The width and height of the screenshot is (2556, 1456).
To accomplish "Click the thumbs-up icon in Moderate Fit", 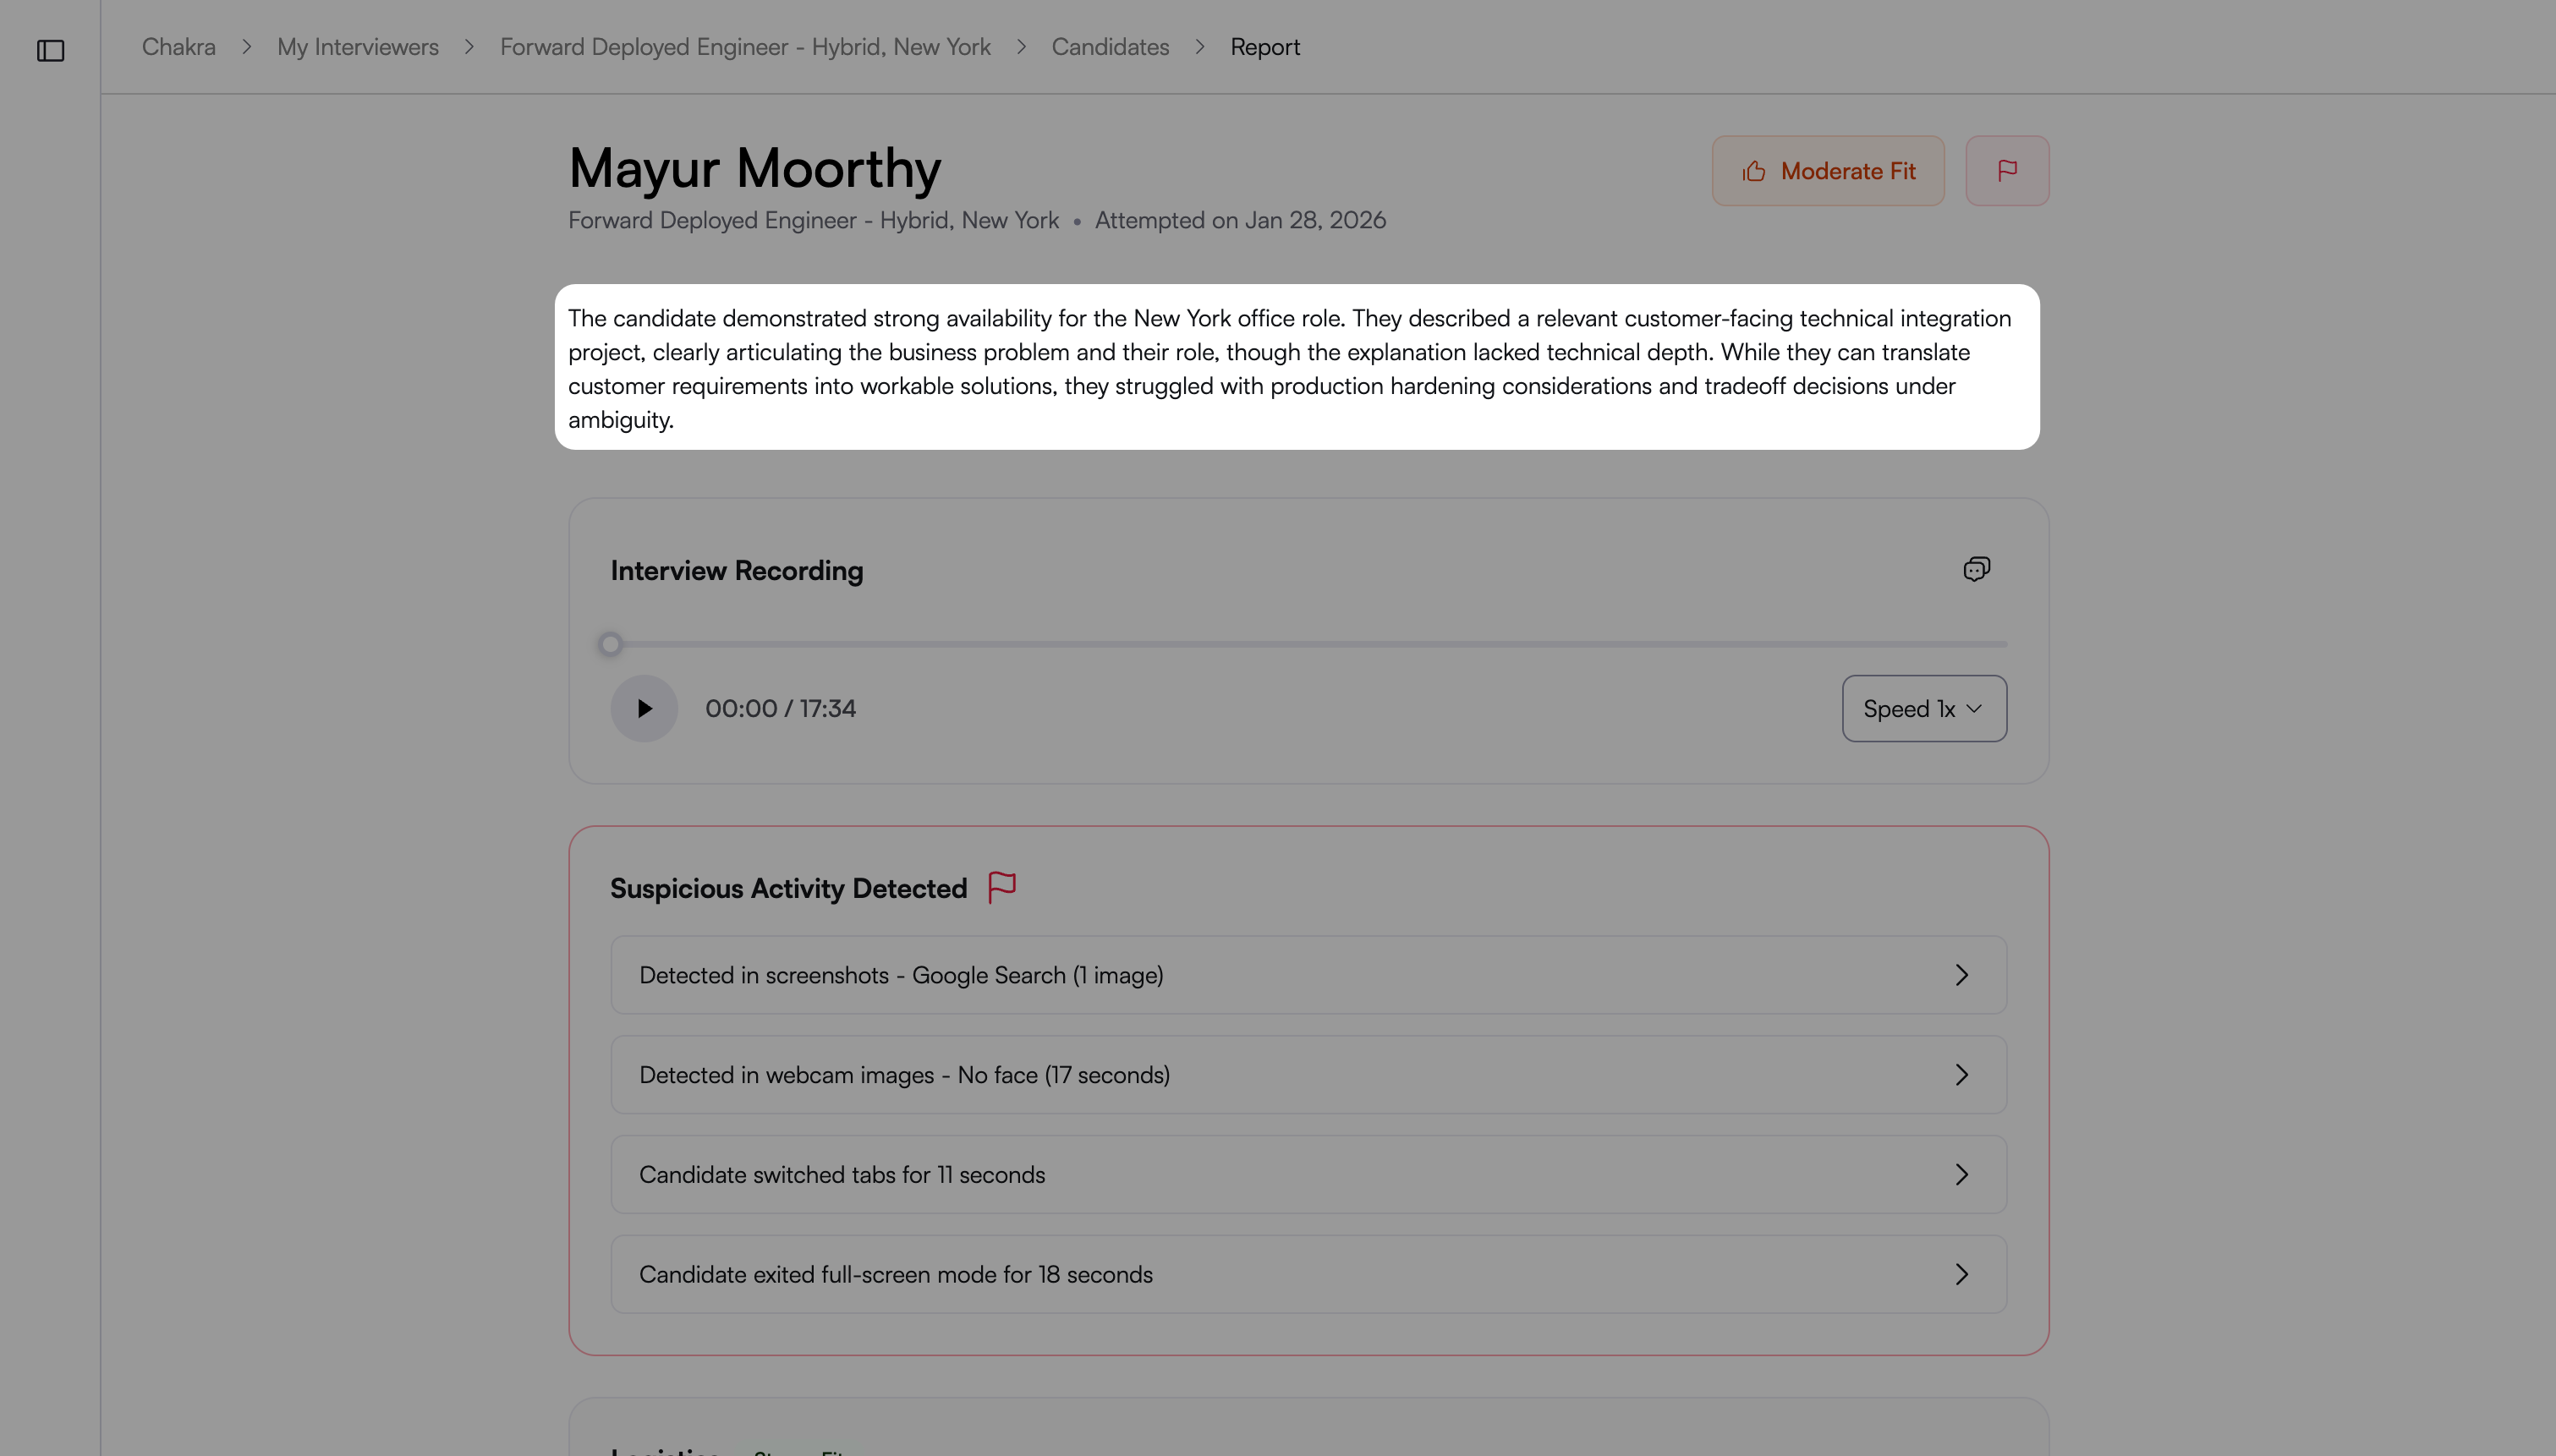I will [x=1754, y=172].
